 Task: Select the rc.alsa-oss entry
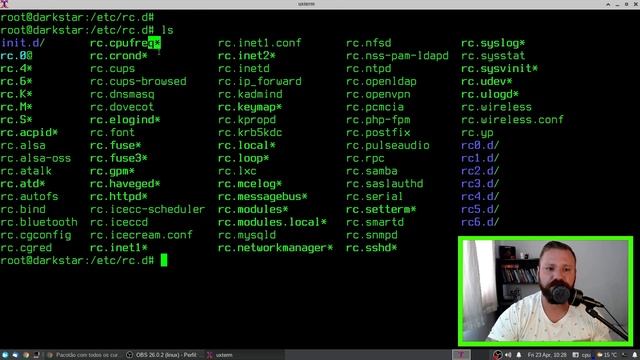(36, 158)
